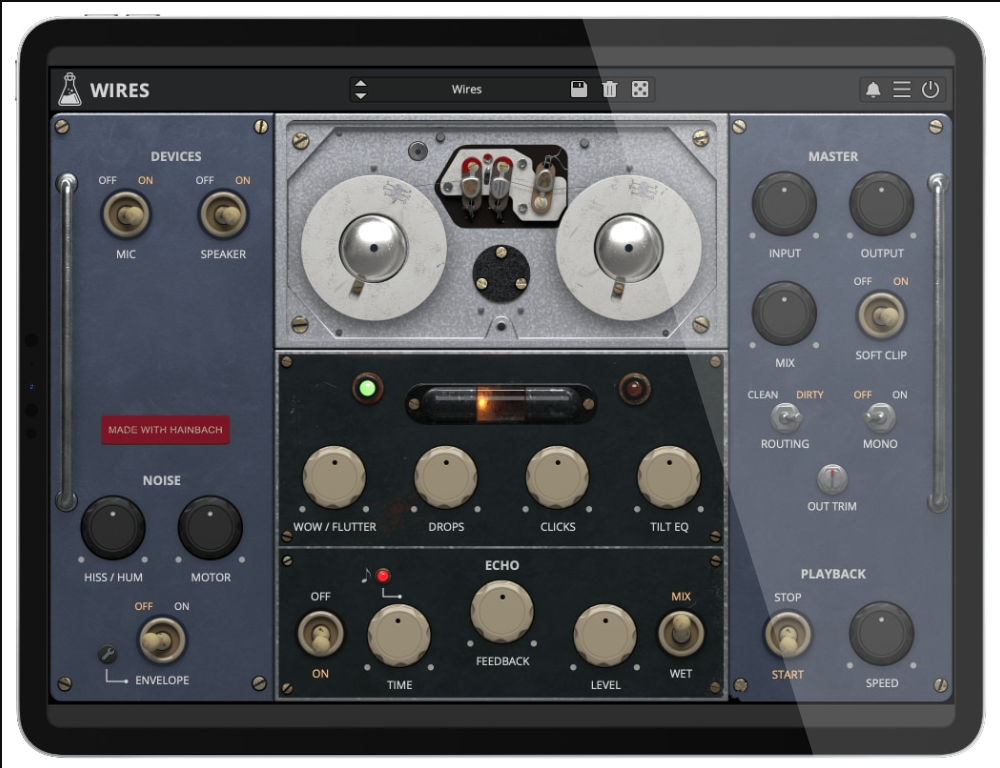Click the save preset floppy disk icon

pyautogui.click(x=579, y=89)
